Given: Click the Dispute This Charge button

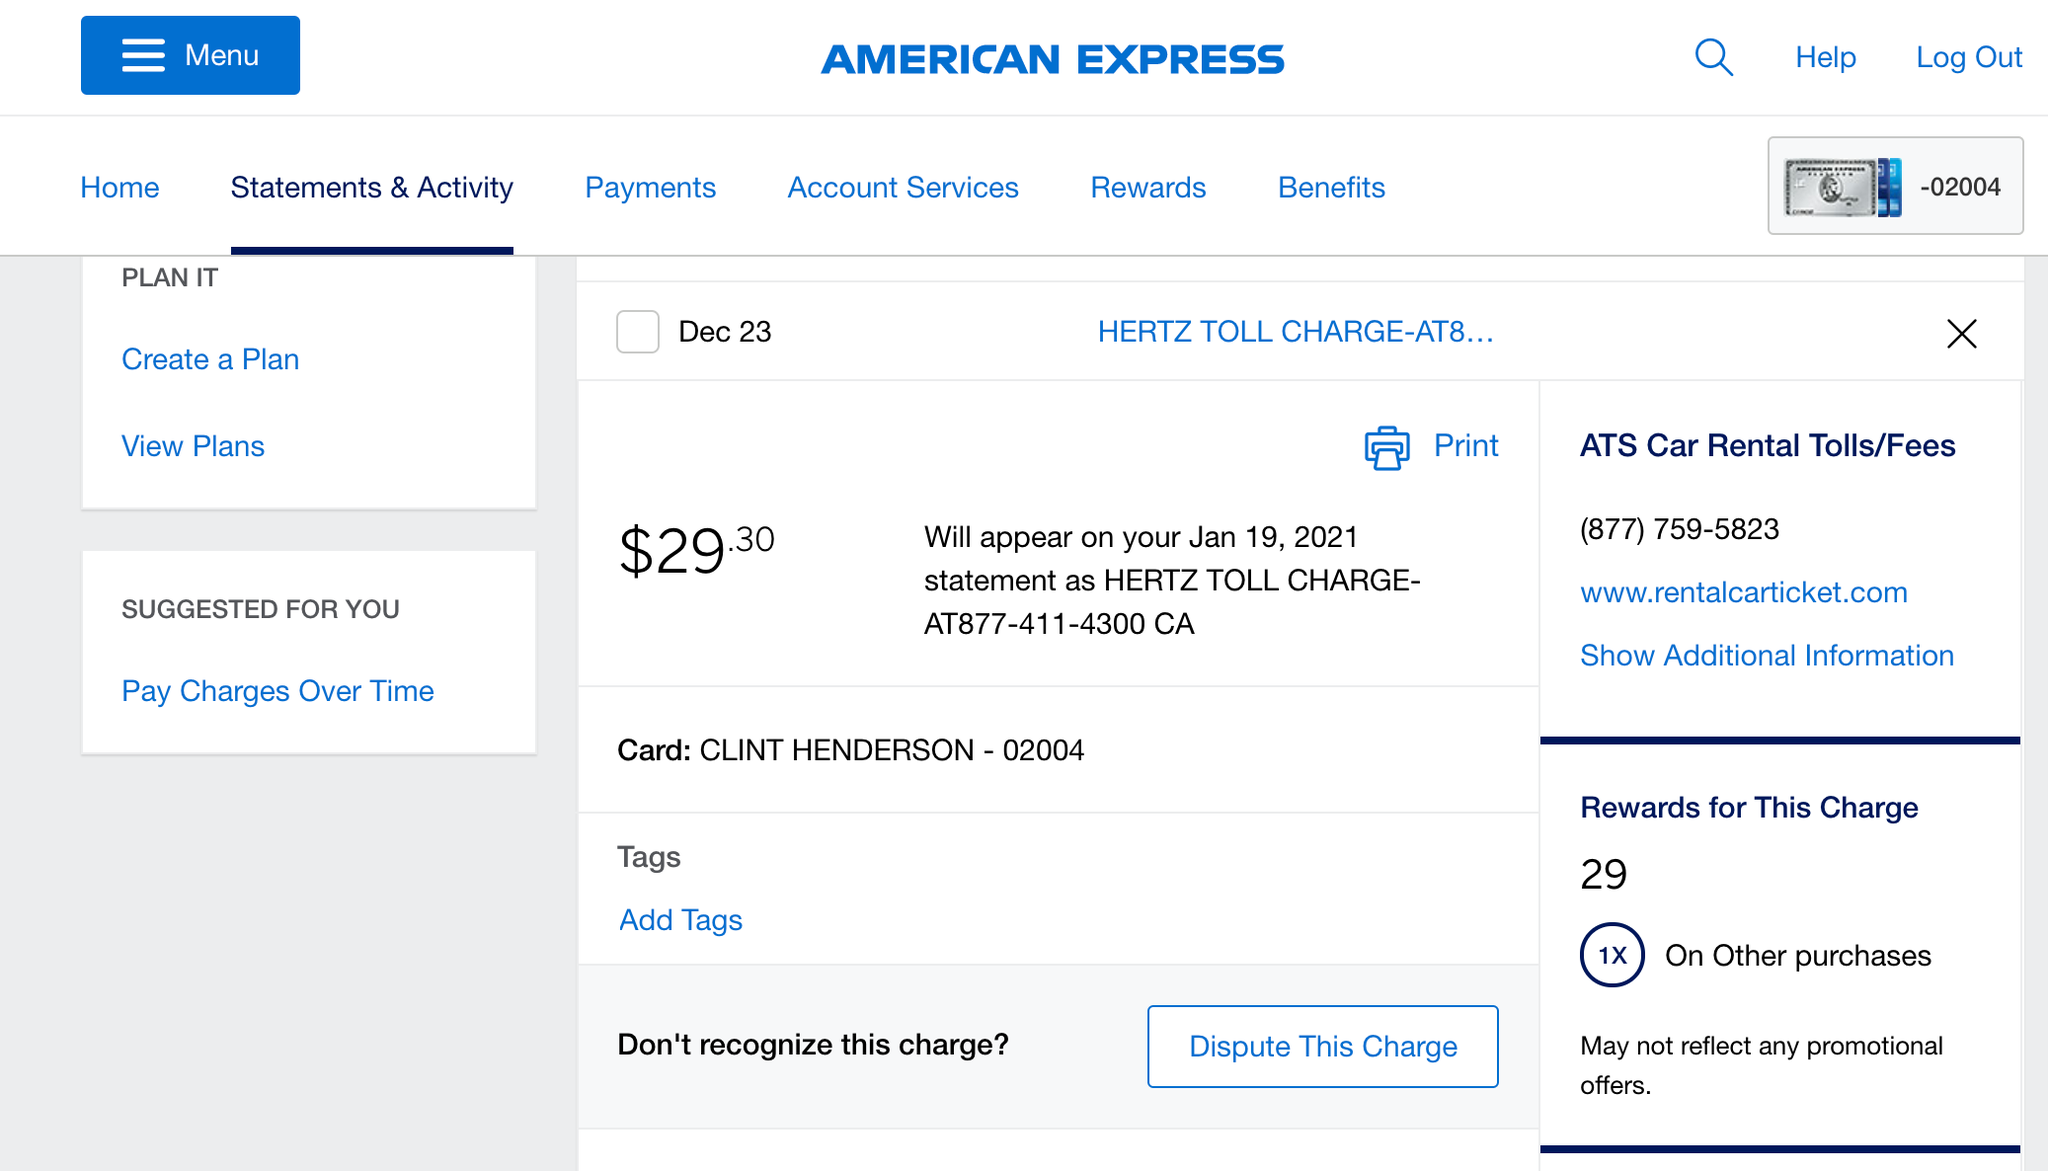Looking at the screenshot, I should 1322,1046.
